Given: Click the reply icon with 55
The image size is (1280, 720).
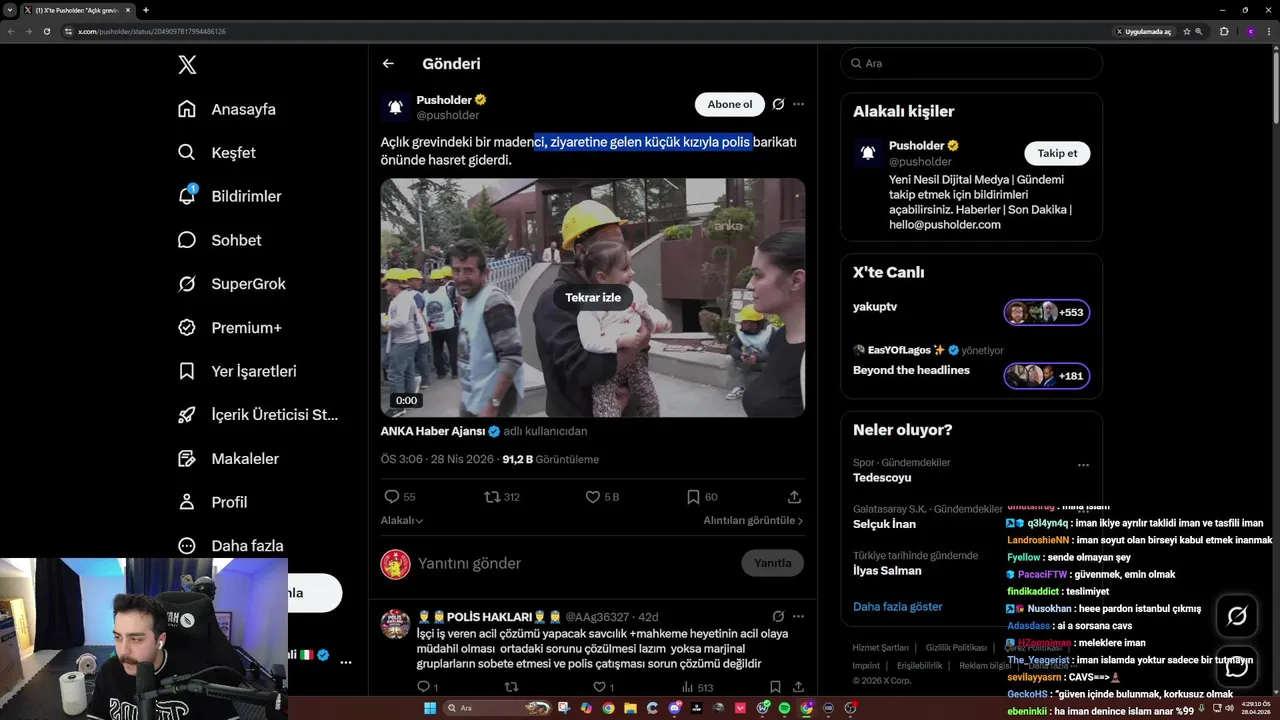Looking at the screenshot, I should click(x=400, y=496).
